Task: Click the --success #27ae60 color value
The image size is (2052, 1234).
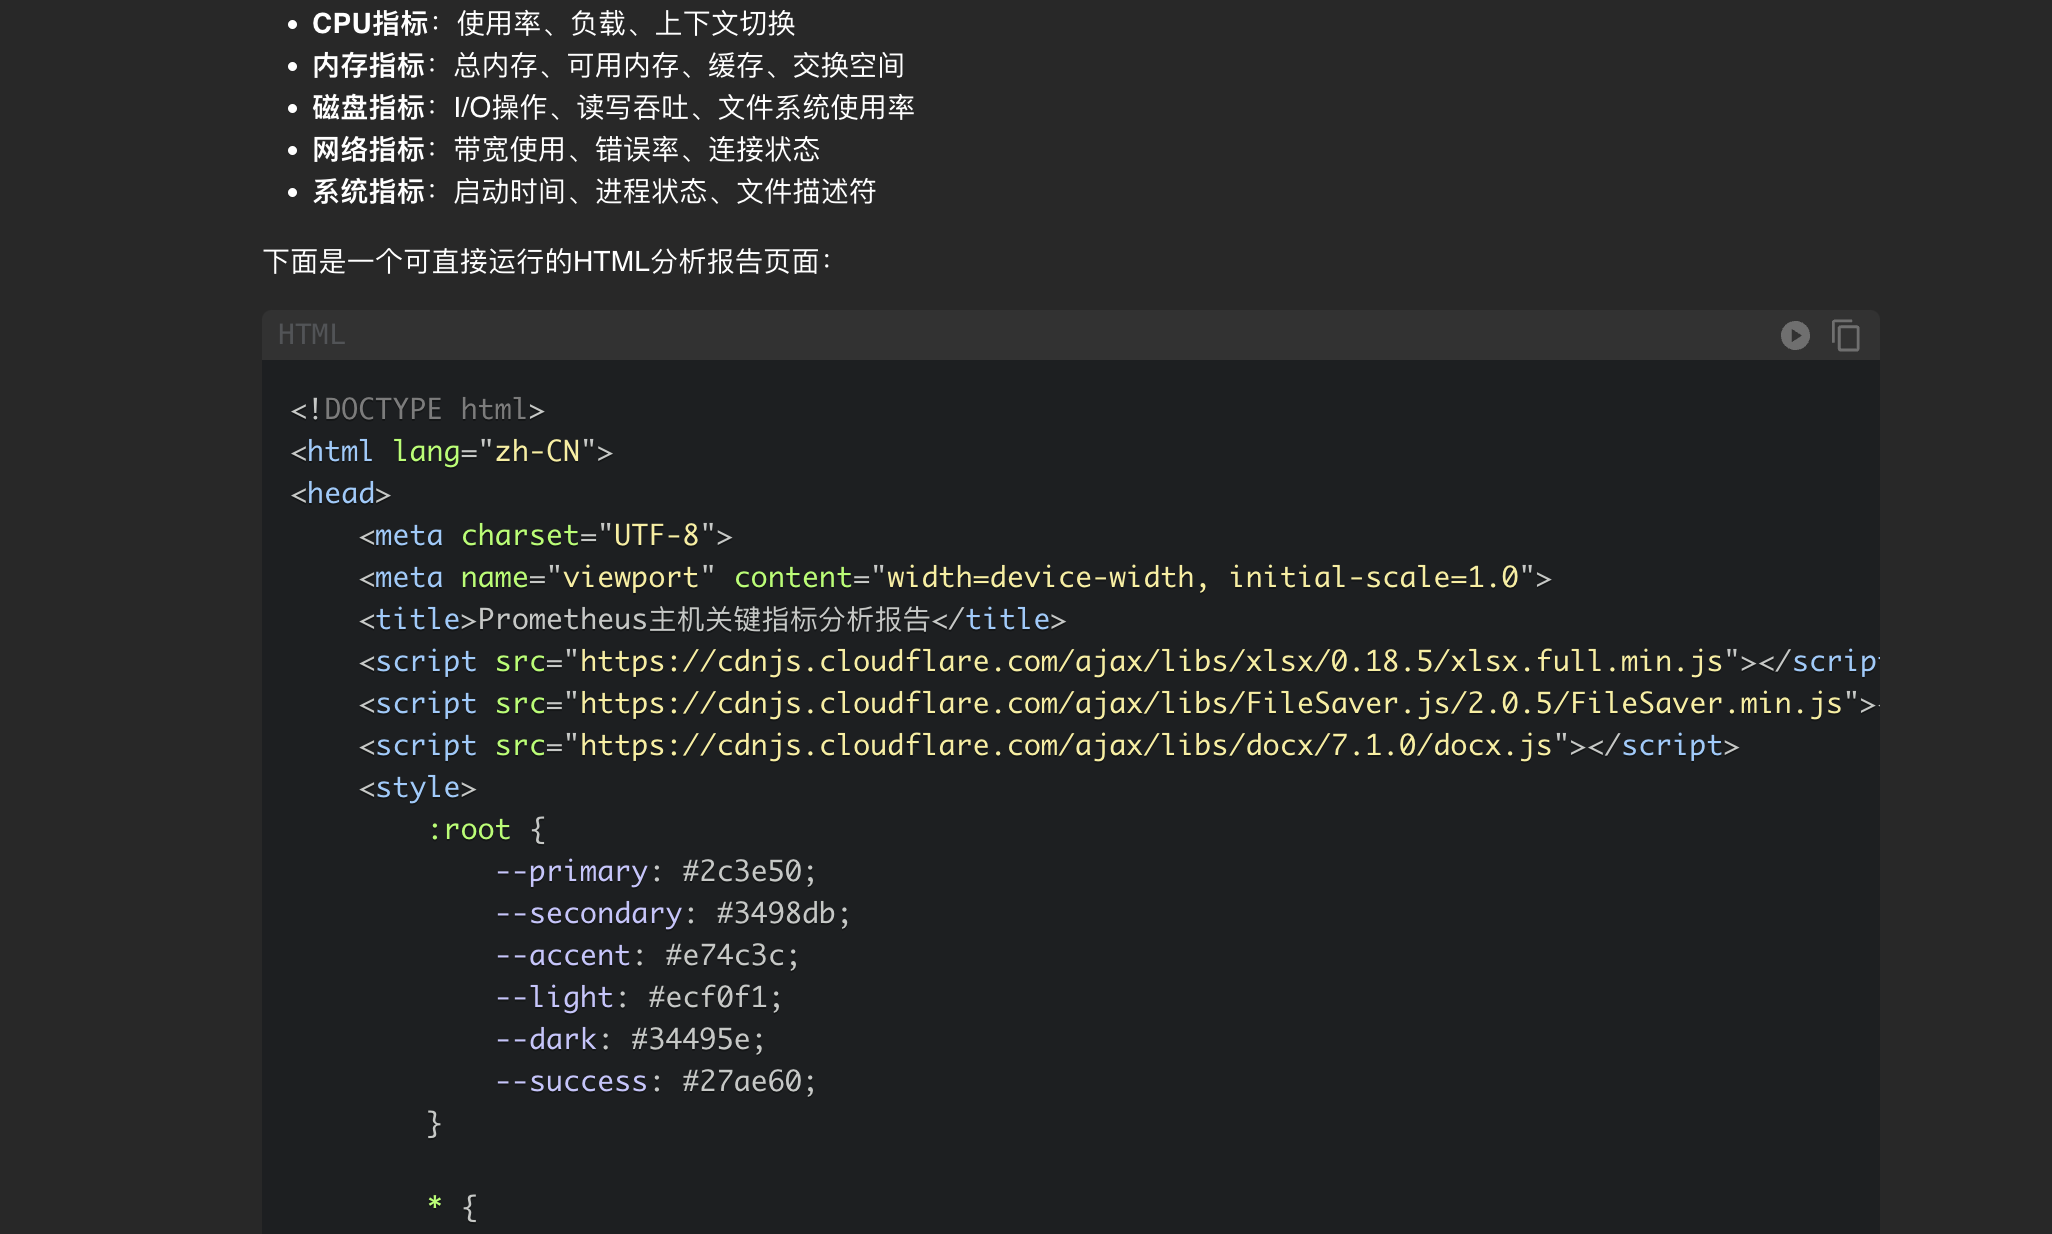Action: [741, 1082]
